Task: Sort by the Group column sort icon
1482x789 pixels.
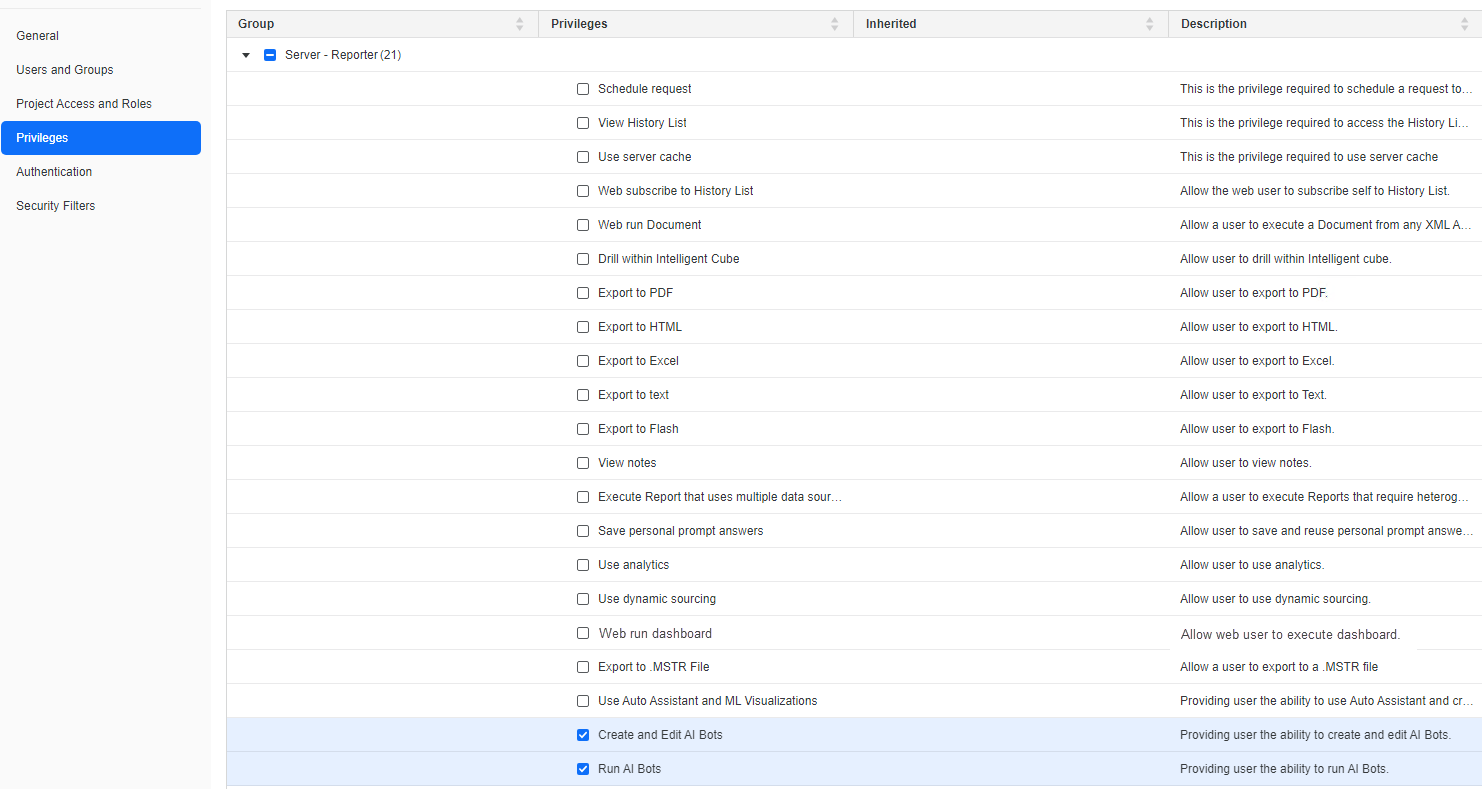Action: point(519,24)
